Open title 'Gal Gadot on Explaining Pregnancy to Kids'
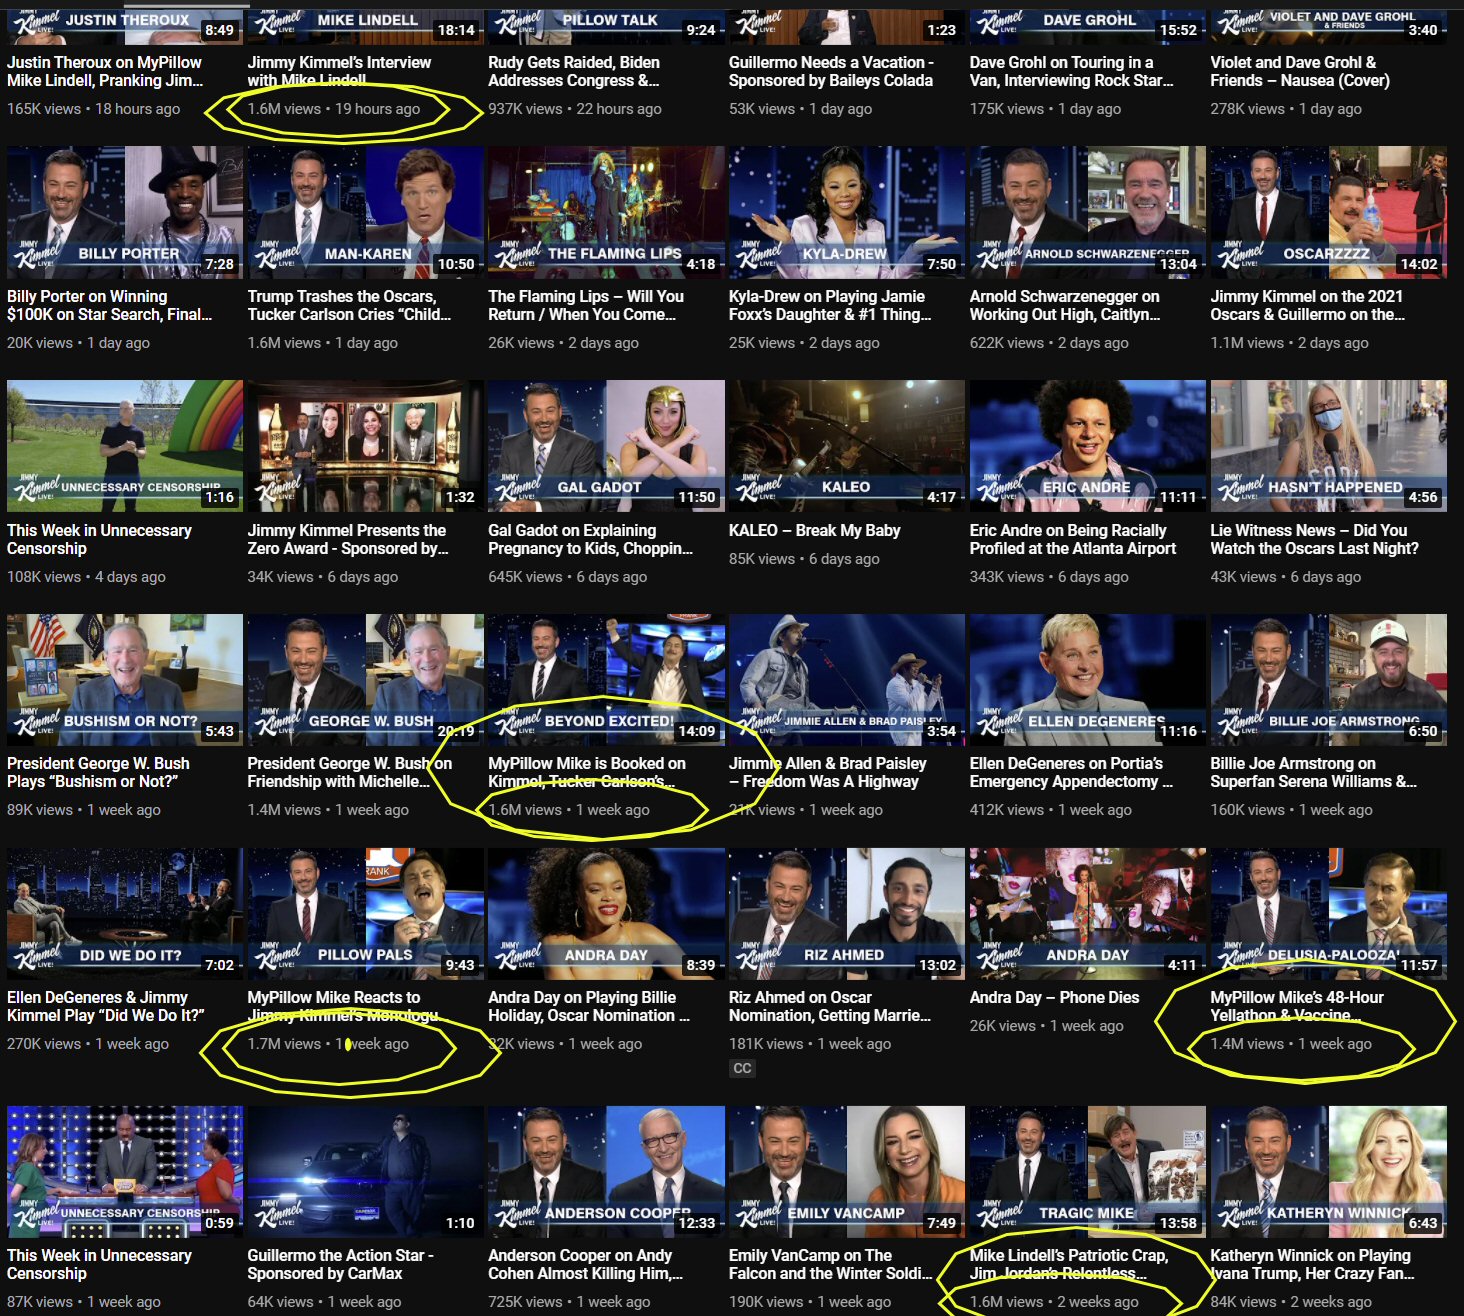This screenshot has width=1464, height=1316. [591, 539]
